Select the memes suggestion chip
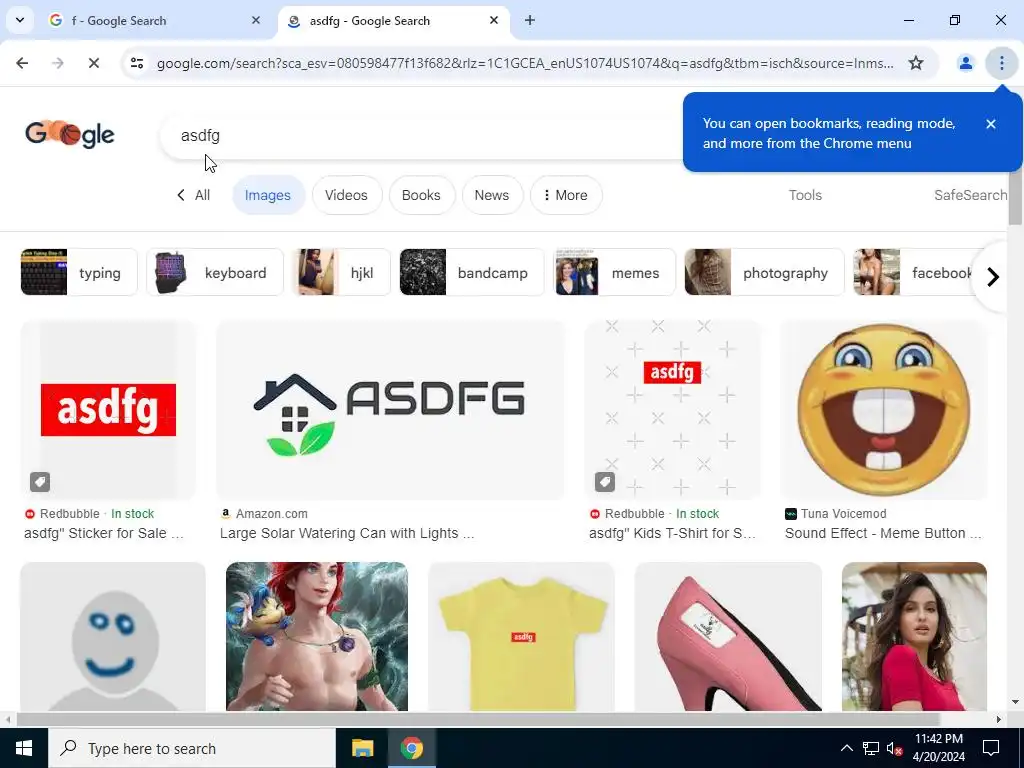1024x768 pixels. point(615,272)
